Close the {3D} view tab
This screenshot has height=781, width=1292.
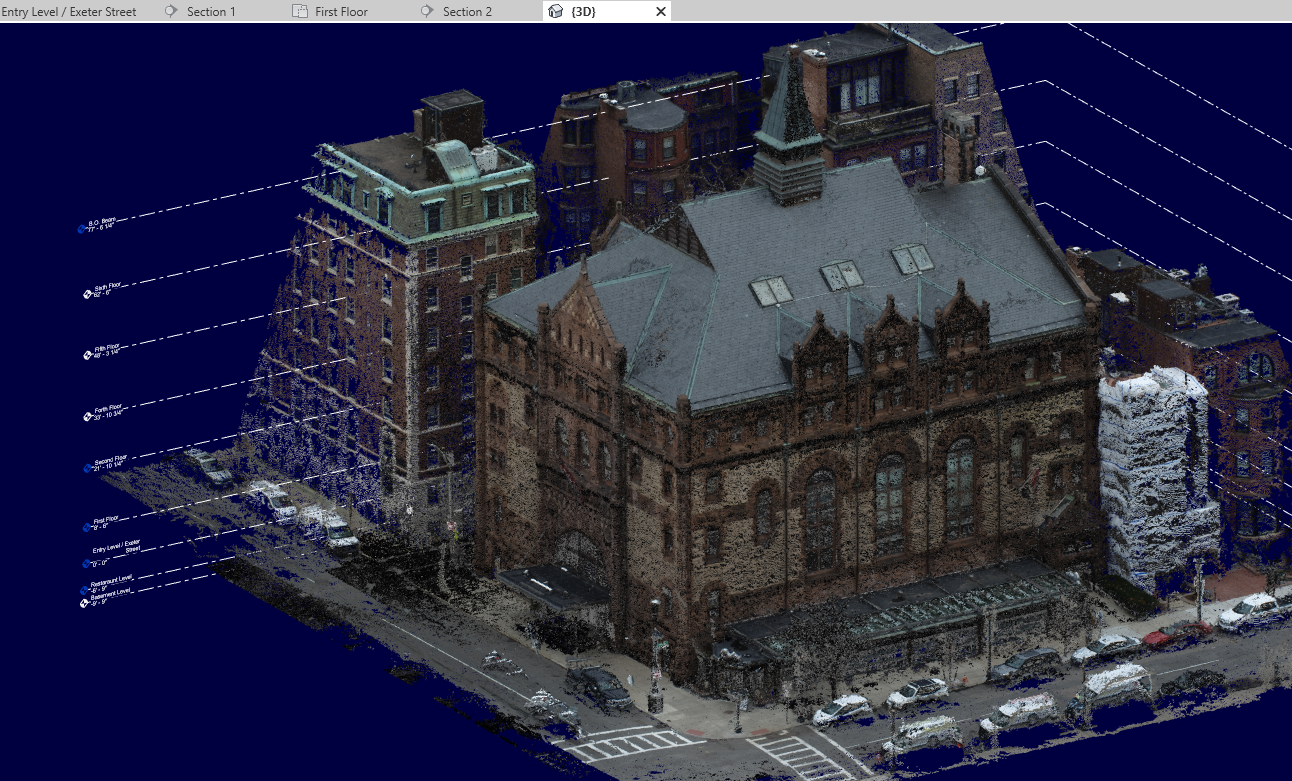659,11
